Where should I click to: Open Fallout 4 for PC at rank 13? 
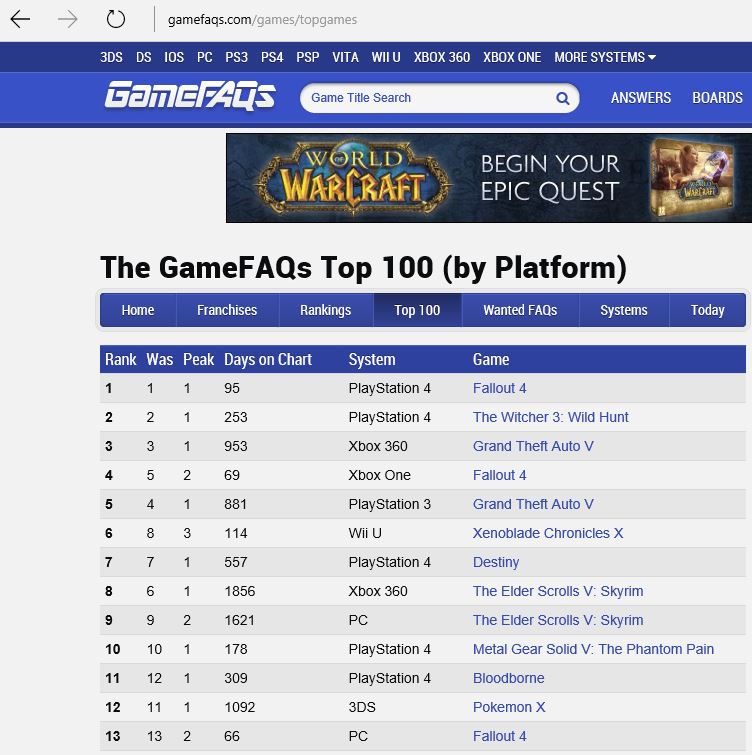(x=499, y=736)
